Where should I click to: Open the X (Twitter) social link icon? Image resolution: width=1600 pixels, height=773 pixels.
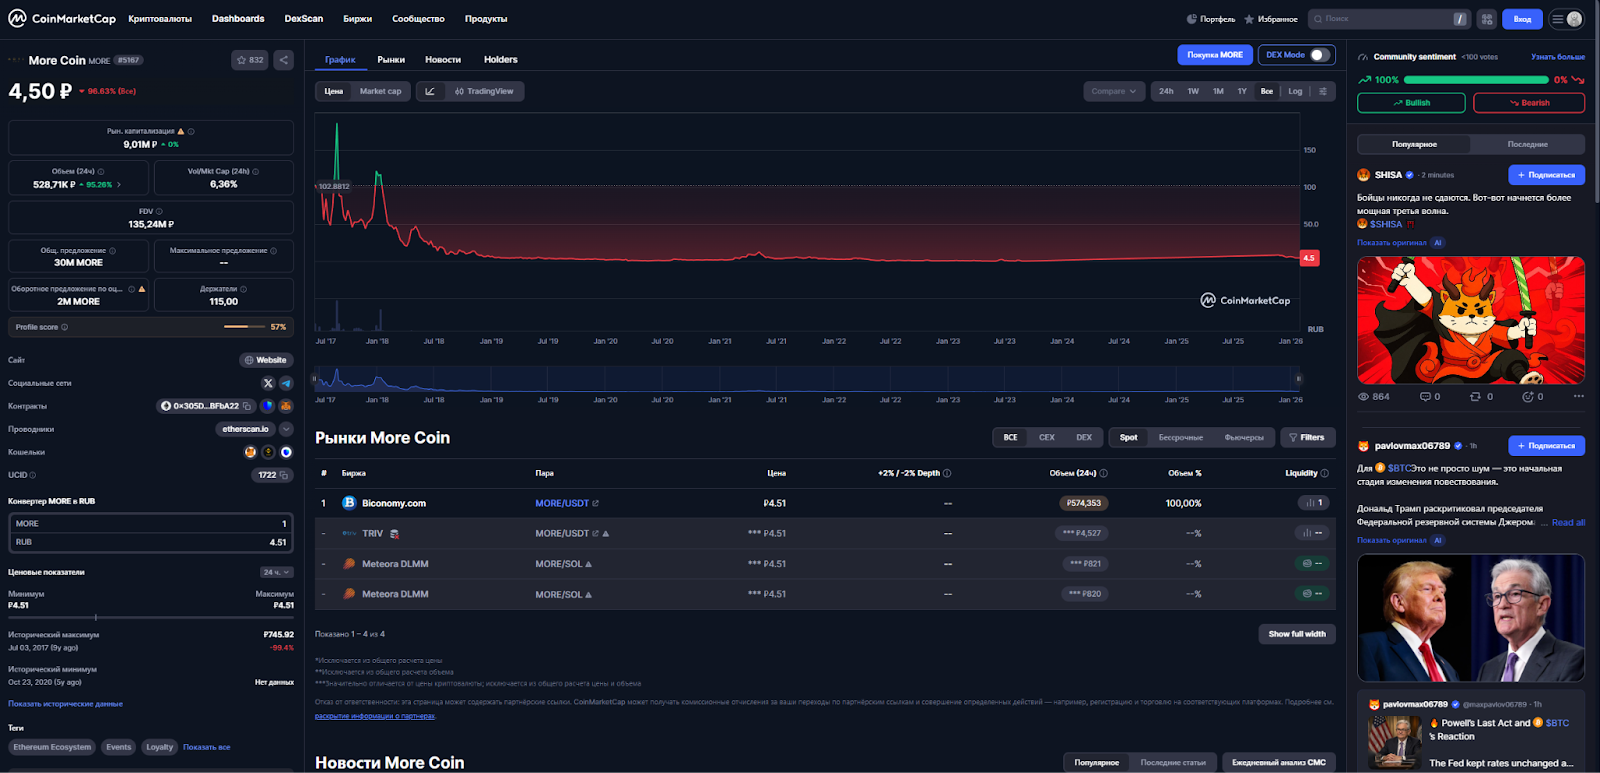point(268,383)
